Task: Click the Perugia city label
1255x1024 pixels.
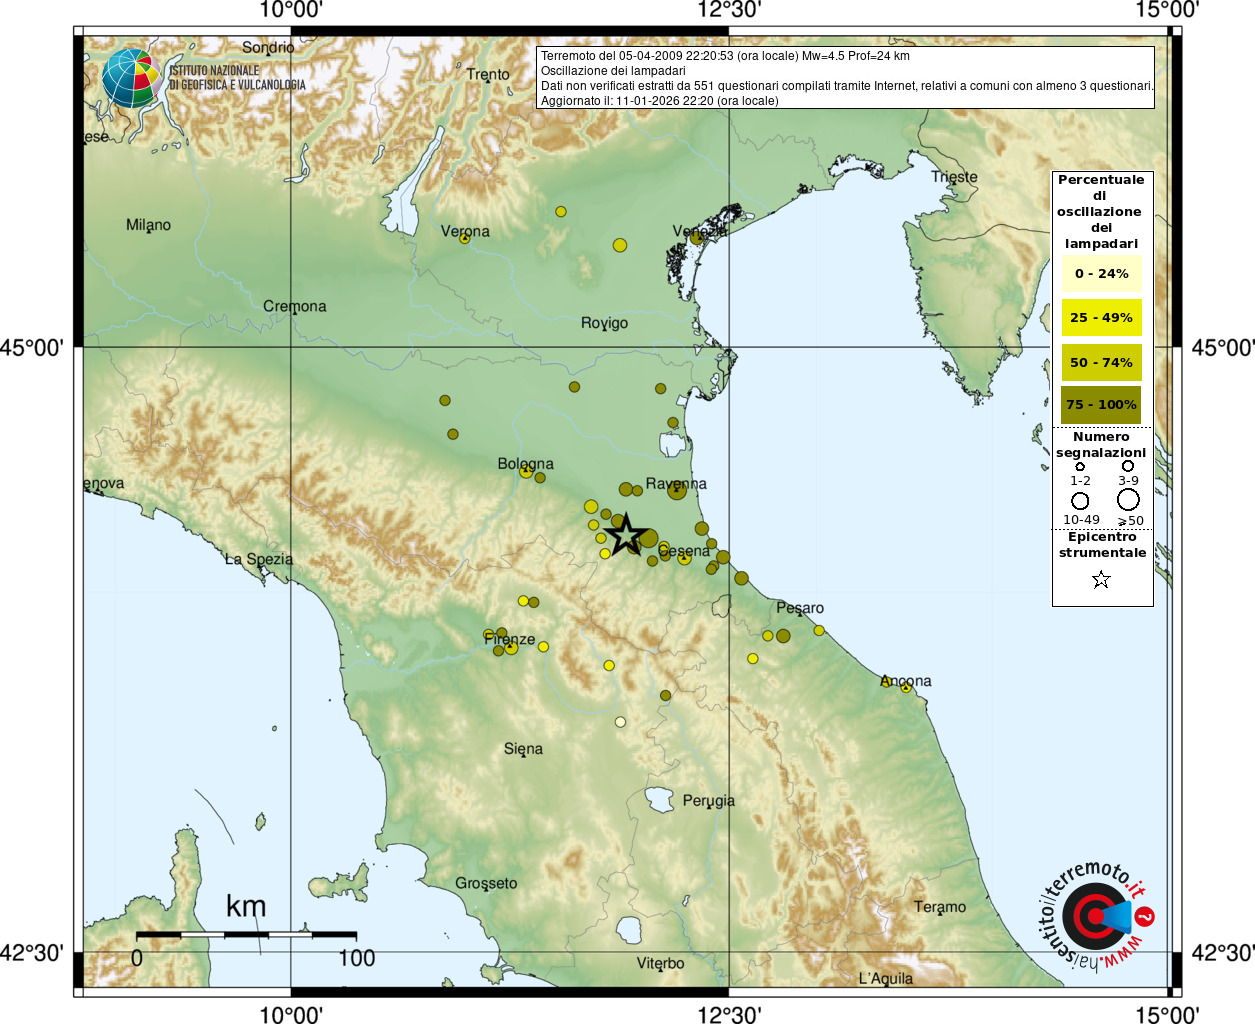Action: pos(708,800)
